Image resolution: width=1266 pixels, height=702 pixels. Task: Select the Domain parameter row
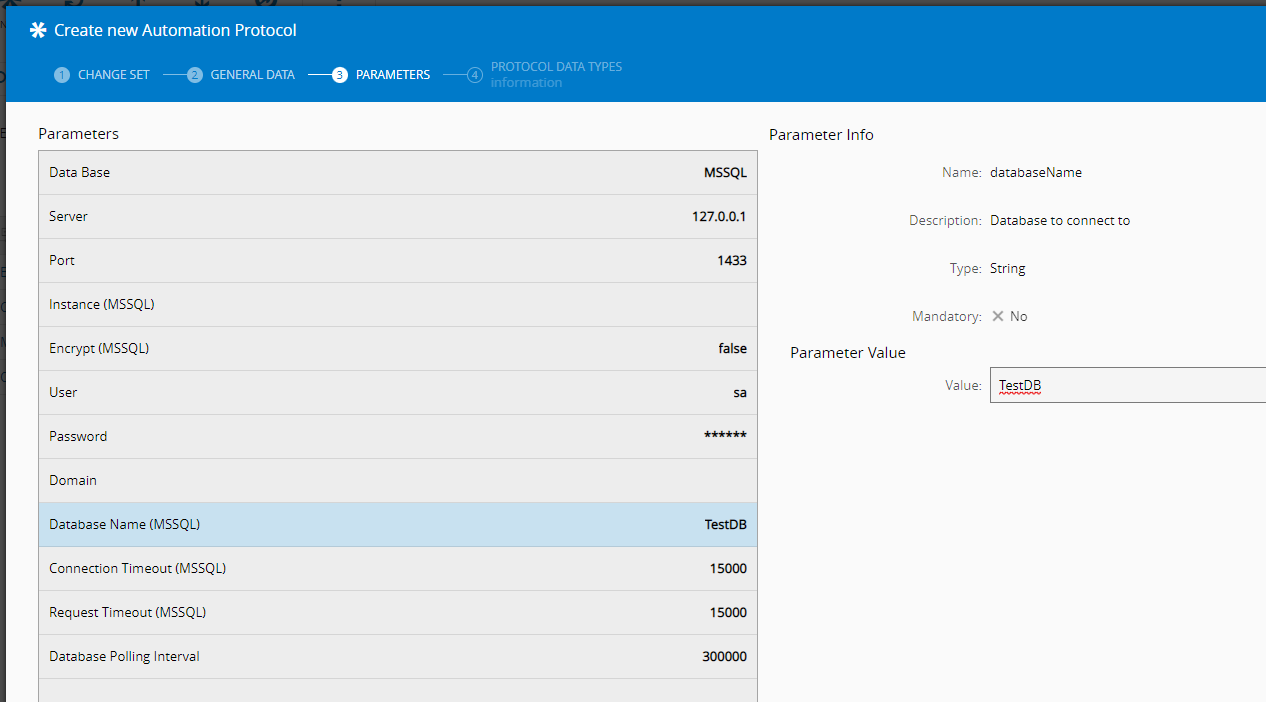click(398, 481)
